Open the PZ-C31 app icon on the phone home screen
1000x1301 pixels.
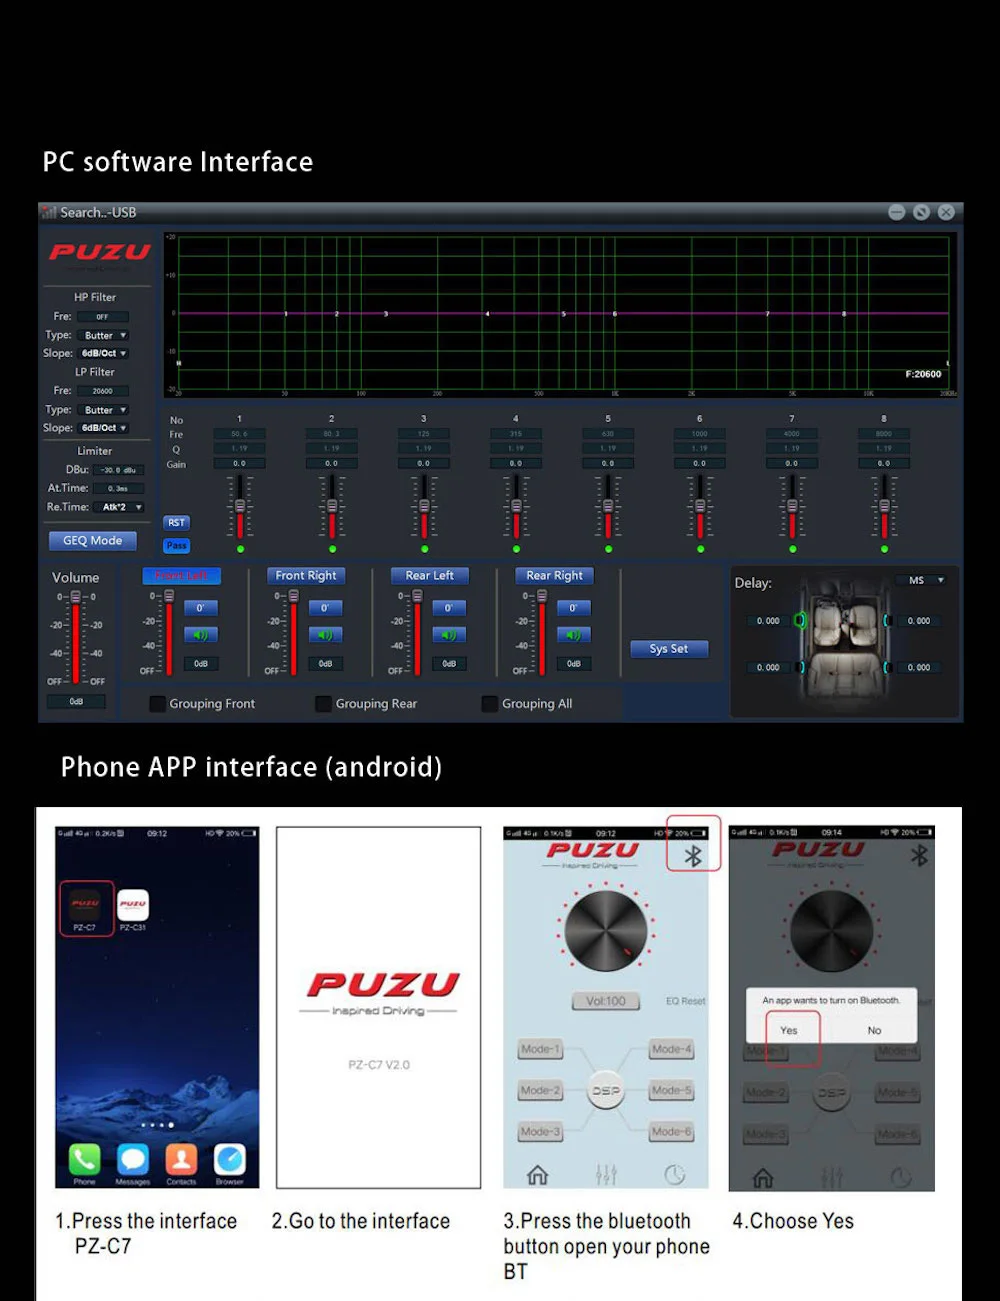point(133,904)
